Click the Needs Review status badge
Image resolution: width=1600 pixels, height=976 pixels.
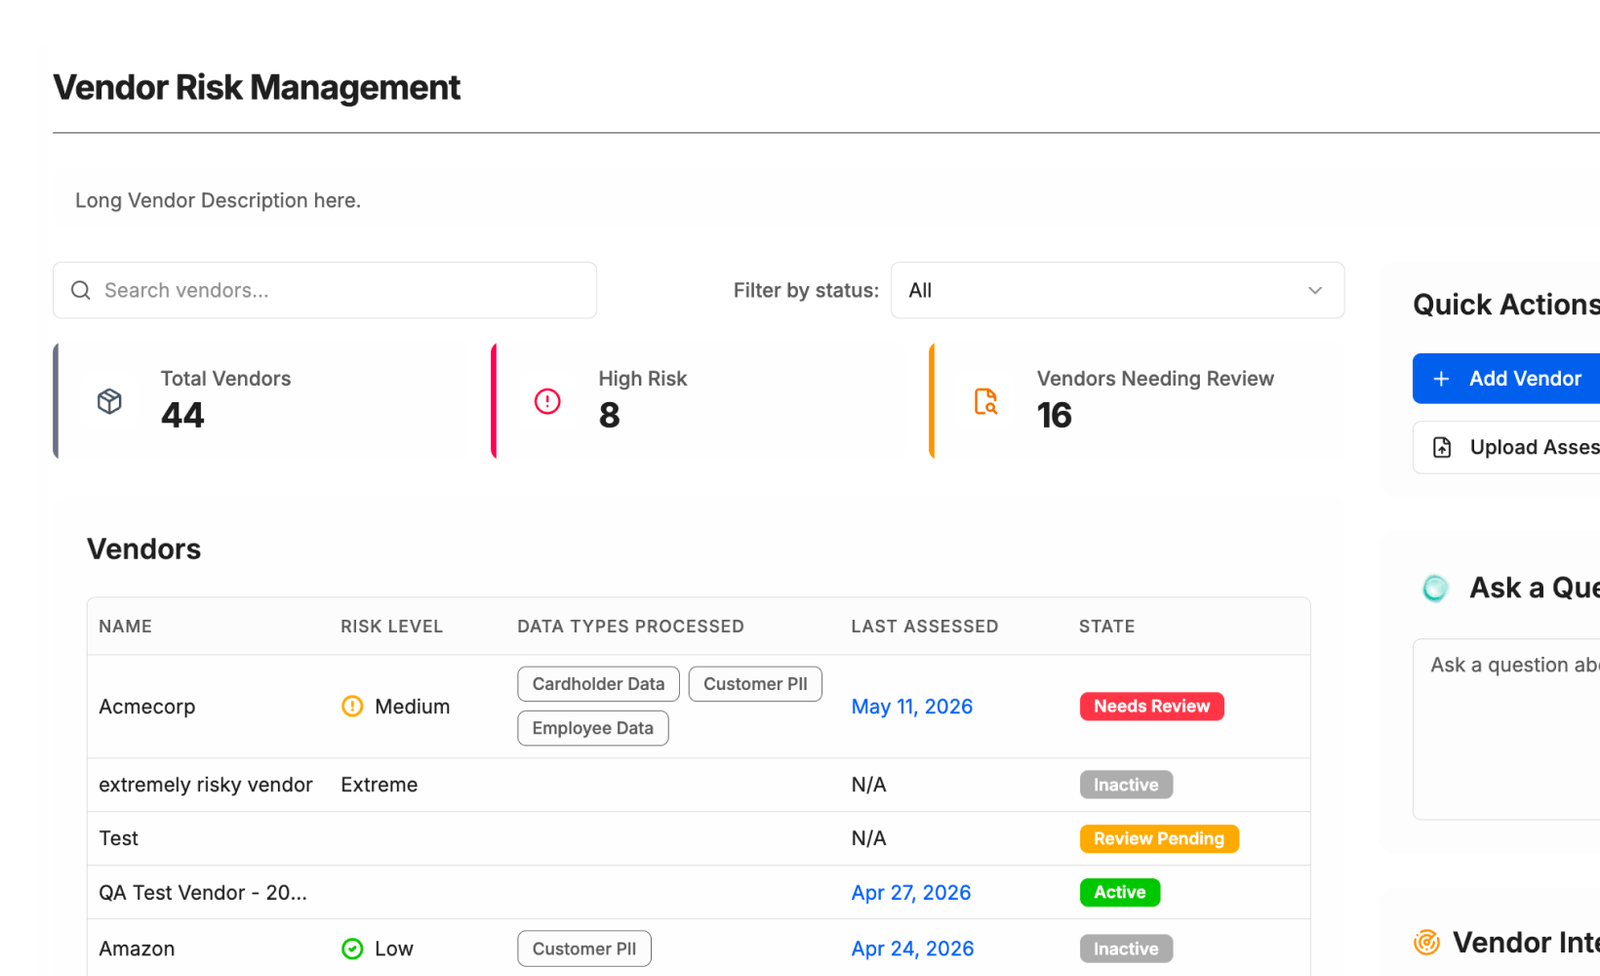[x=1151, y=706]
